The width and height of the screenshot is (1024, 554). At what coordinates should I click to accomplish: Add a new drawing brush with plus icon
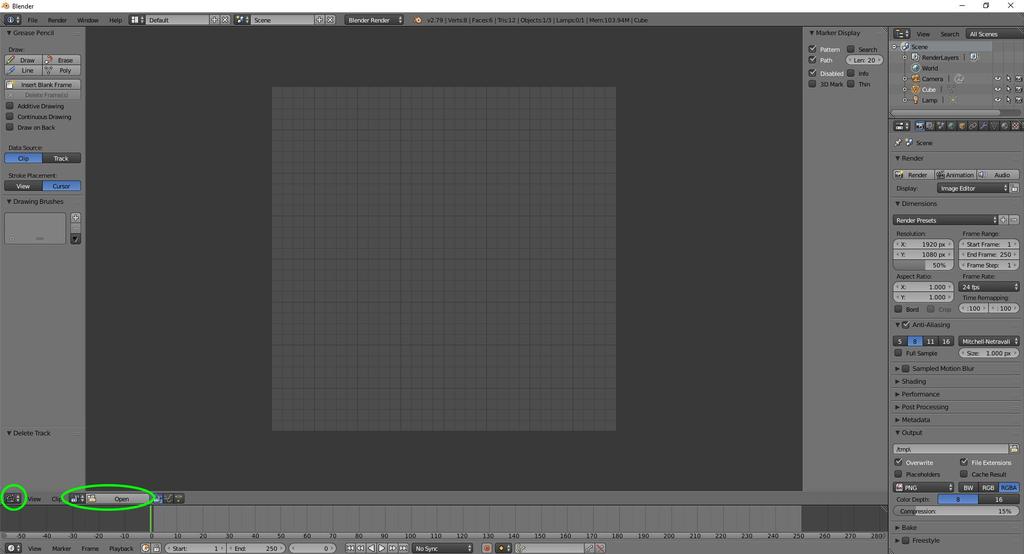(x=76, y=218)
